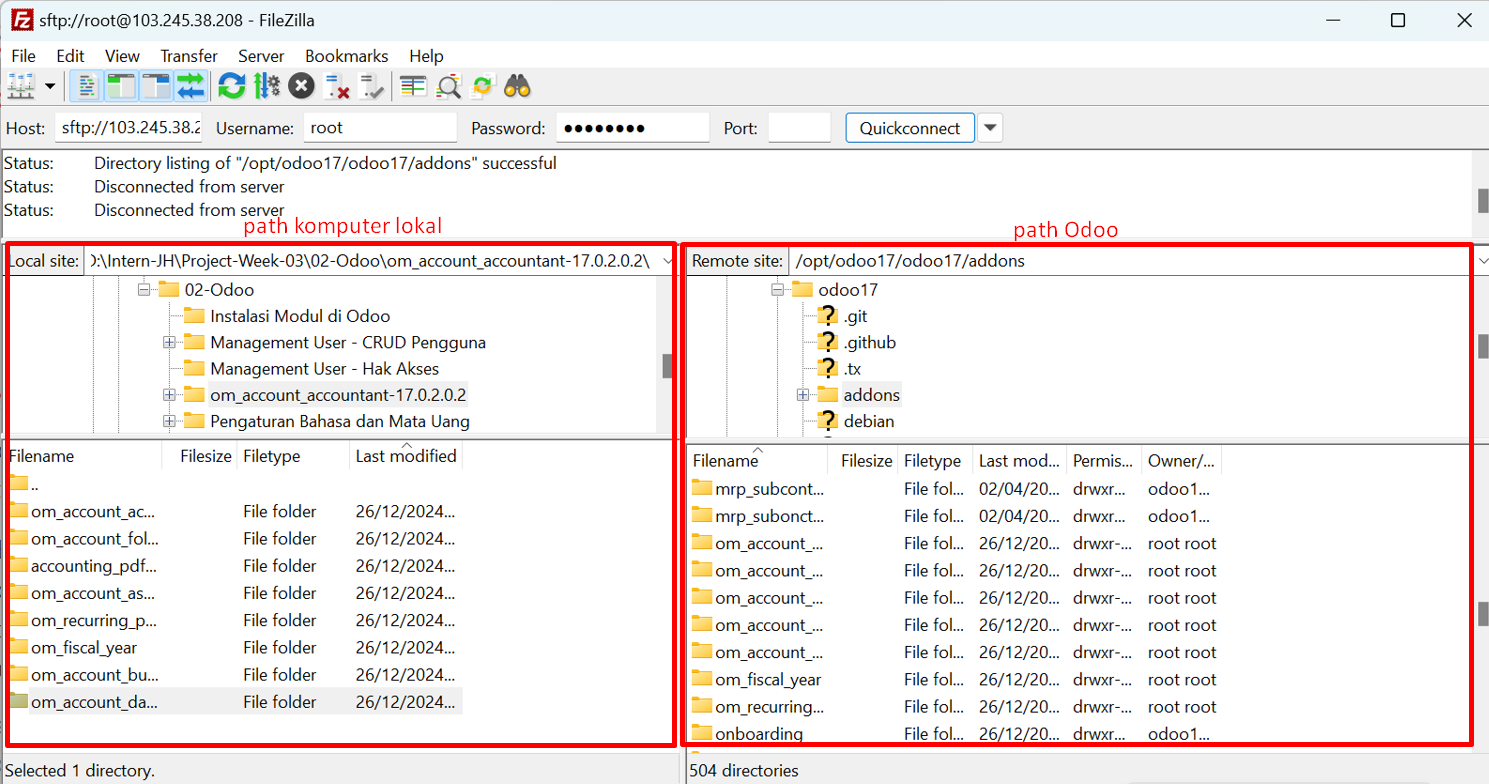The image size is (1489, 784).
Task: Cancel the current operation
Action: pos(301,86)
